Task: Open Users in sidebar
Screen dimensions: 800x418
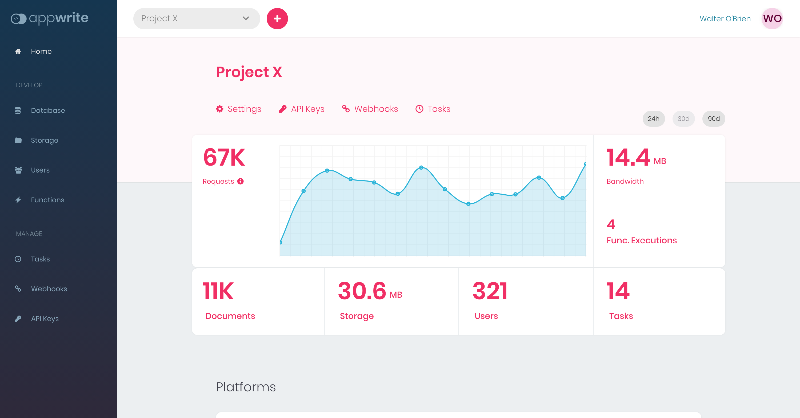Action: [x=40, y=170]
